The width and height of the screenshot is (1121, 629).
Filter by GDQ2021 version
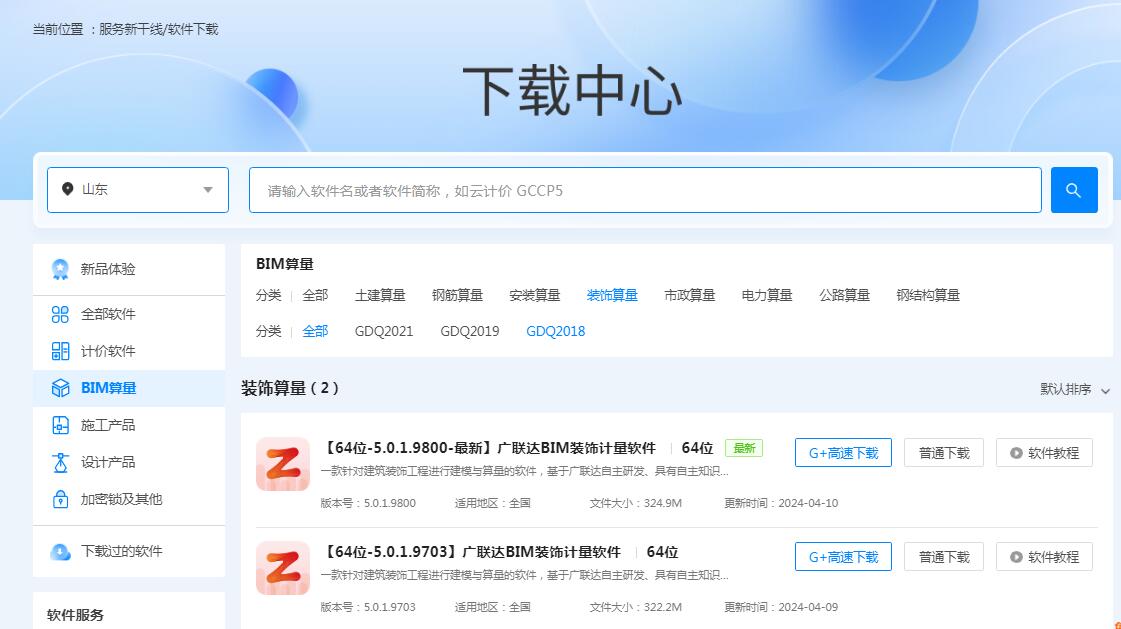(x=384, y=332)
